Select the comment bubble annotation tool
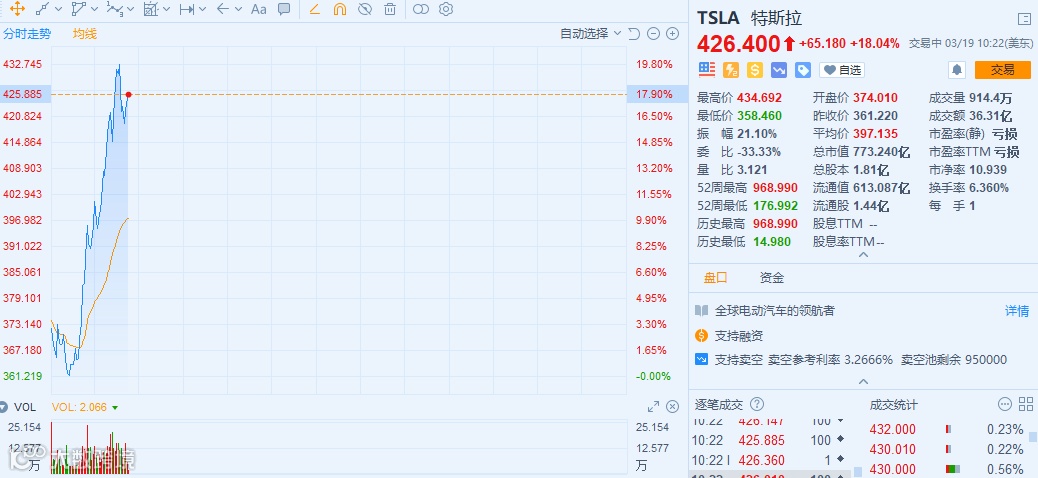 tap(284, 9)
